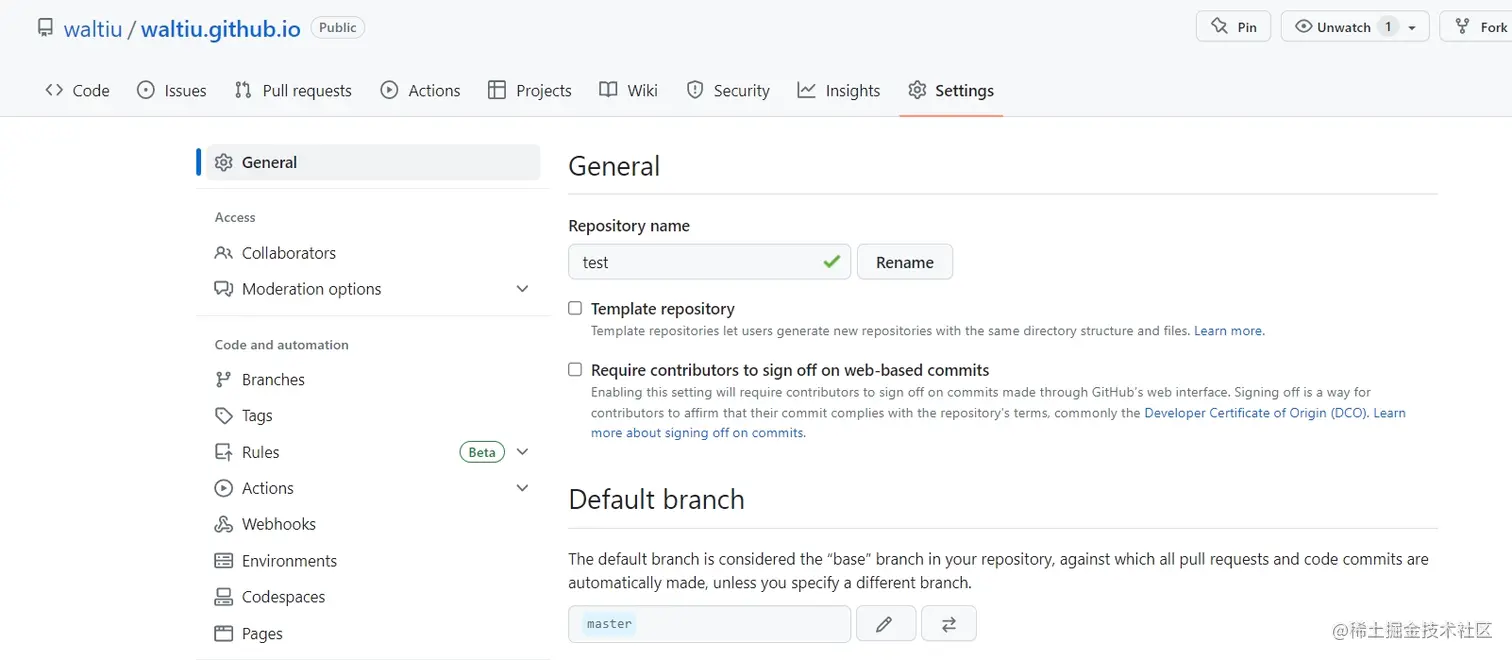The image size is (1512, 660).
Task: Click the pin icon in Pin button
Action: [x=1219, y=27]
